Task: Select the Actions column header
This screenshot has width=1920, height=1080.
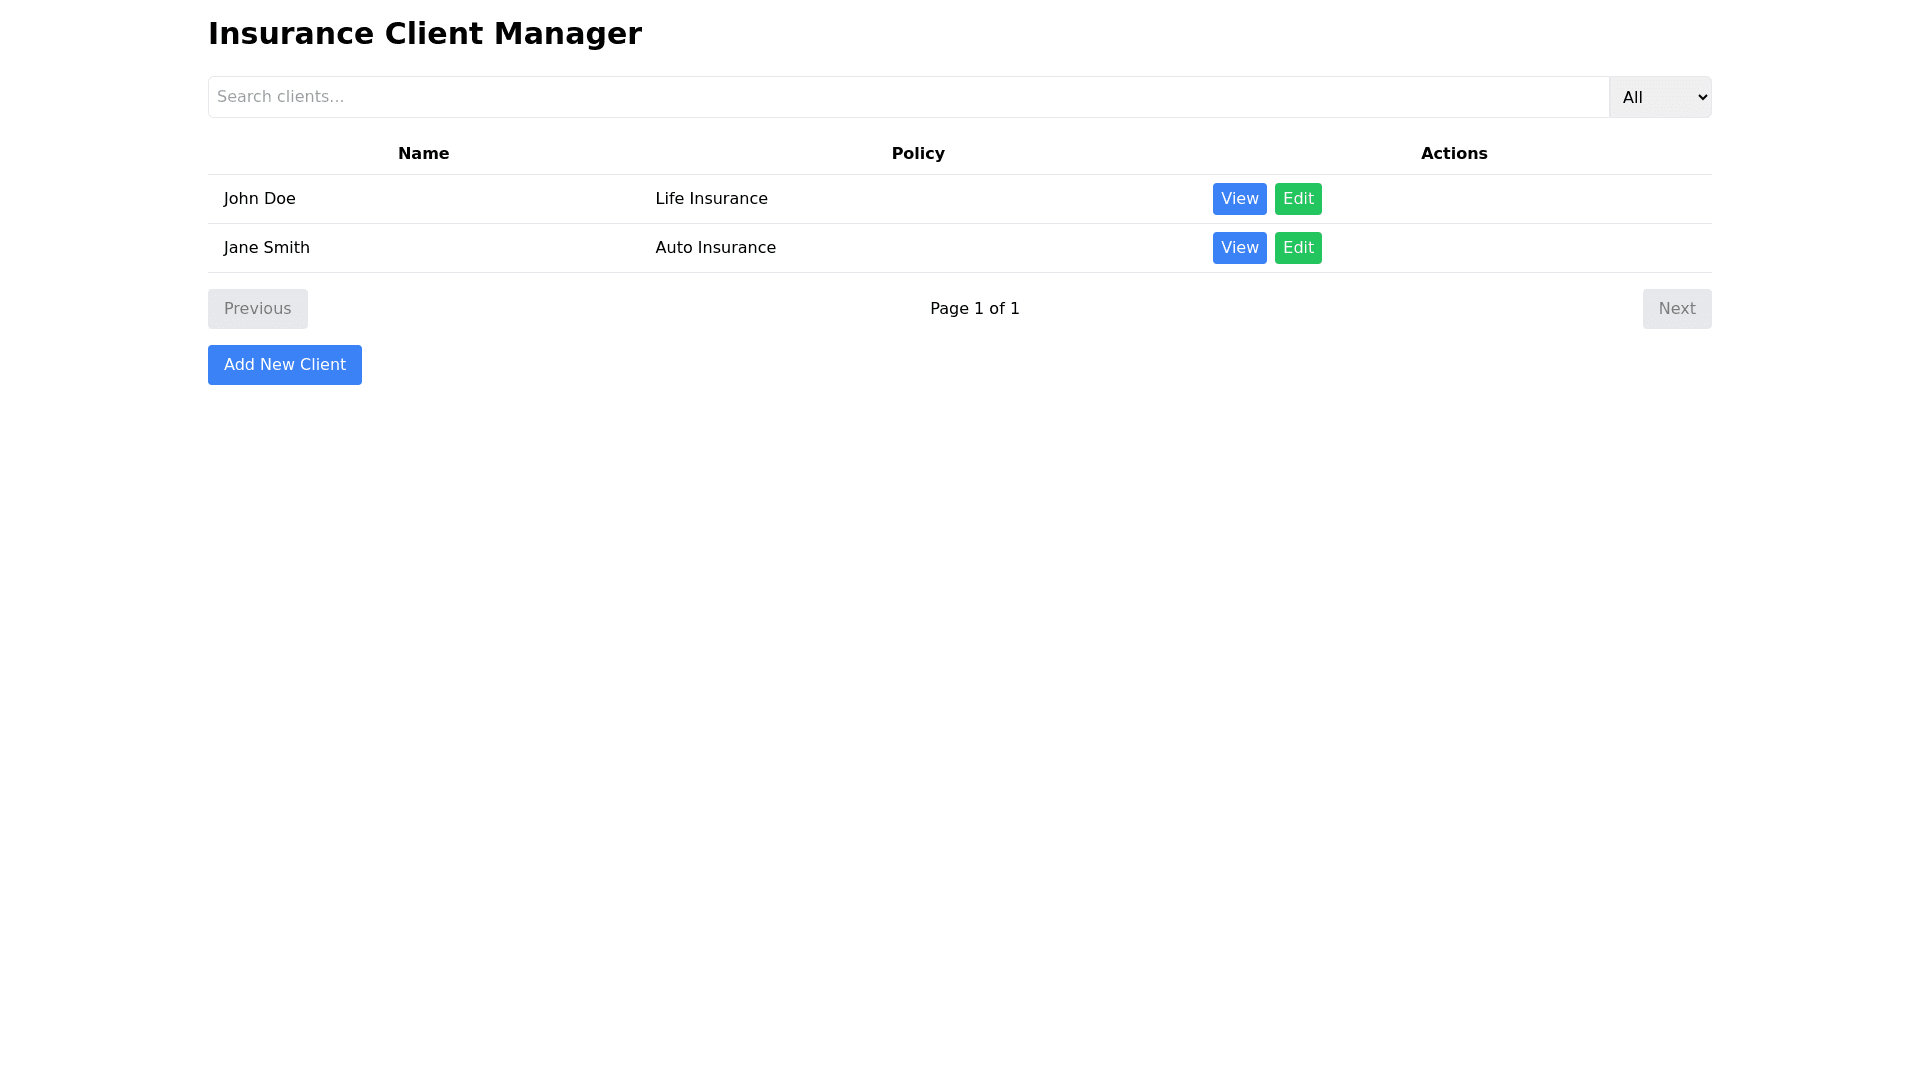Action: (1454, 153)
